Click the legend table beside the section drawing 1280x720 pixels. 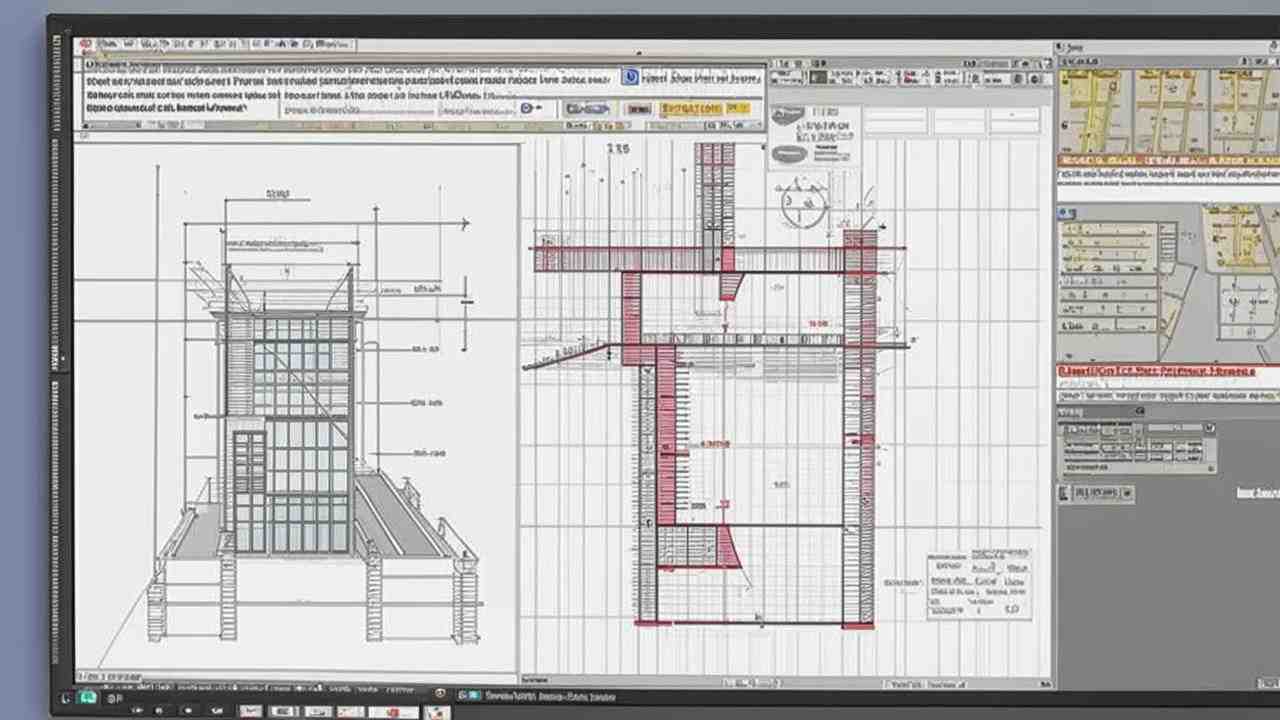(x=977, y=583)
